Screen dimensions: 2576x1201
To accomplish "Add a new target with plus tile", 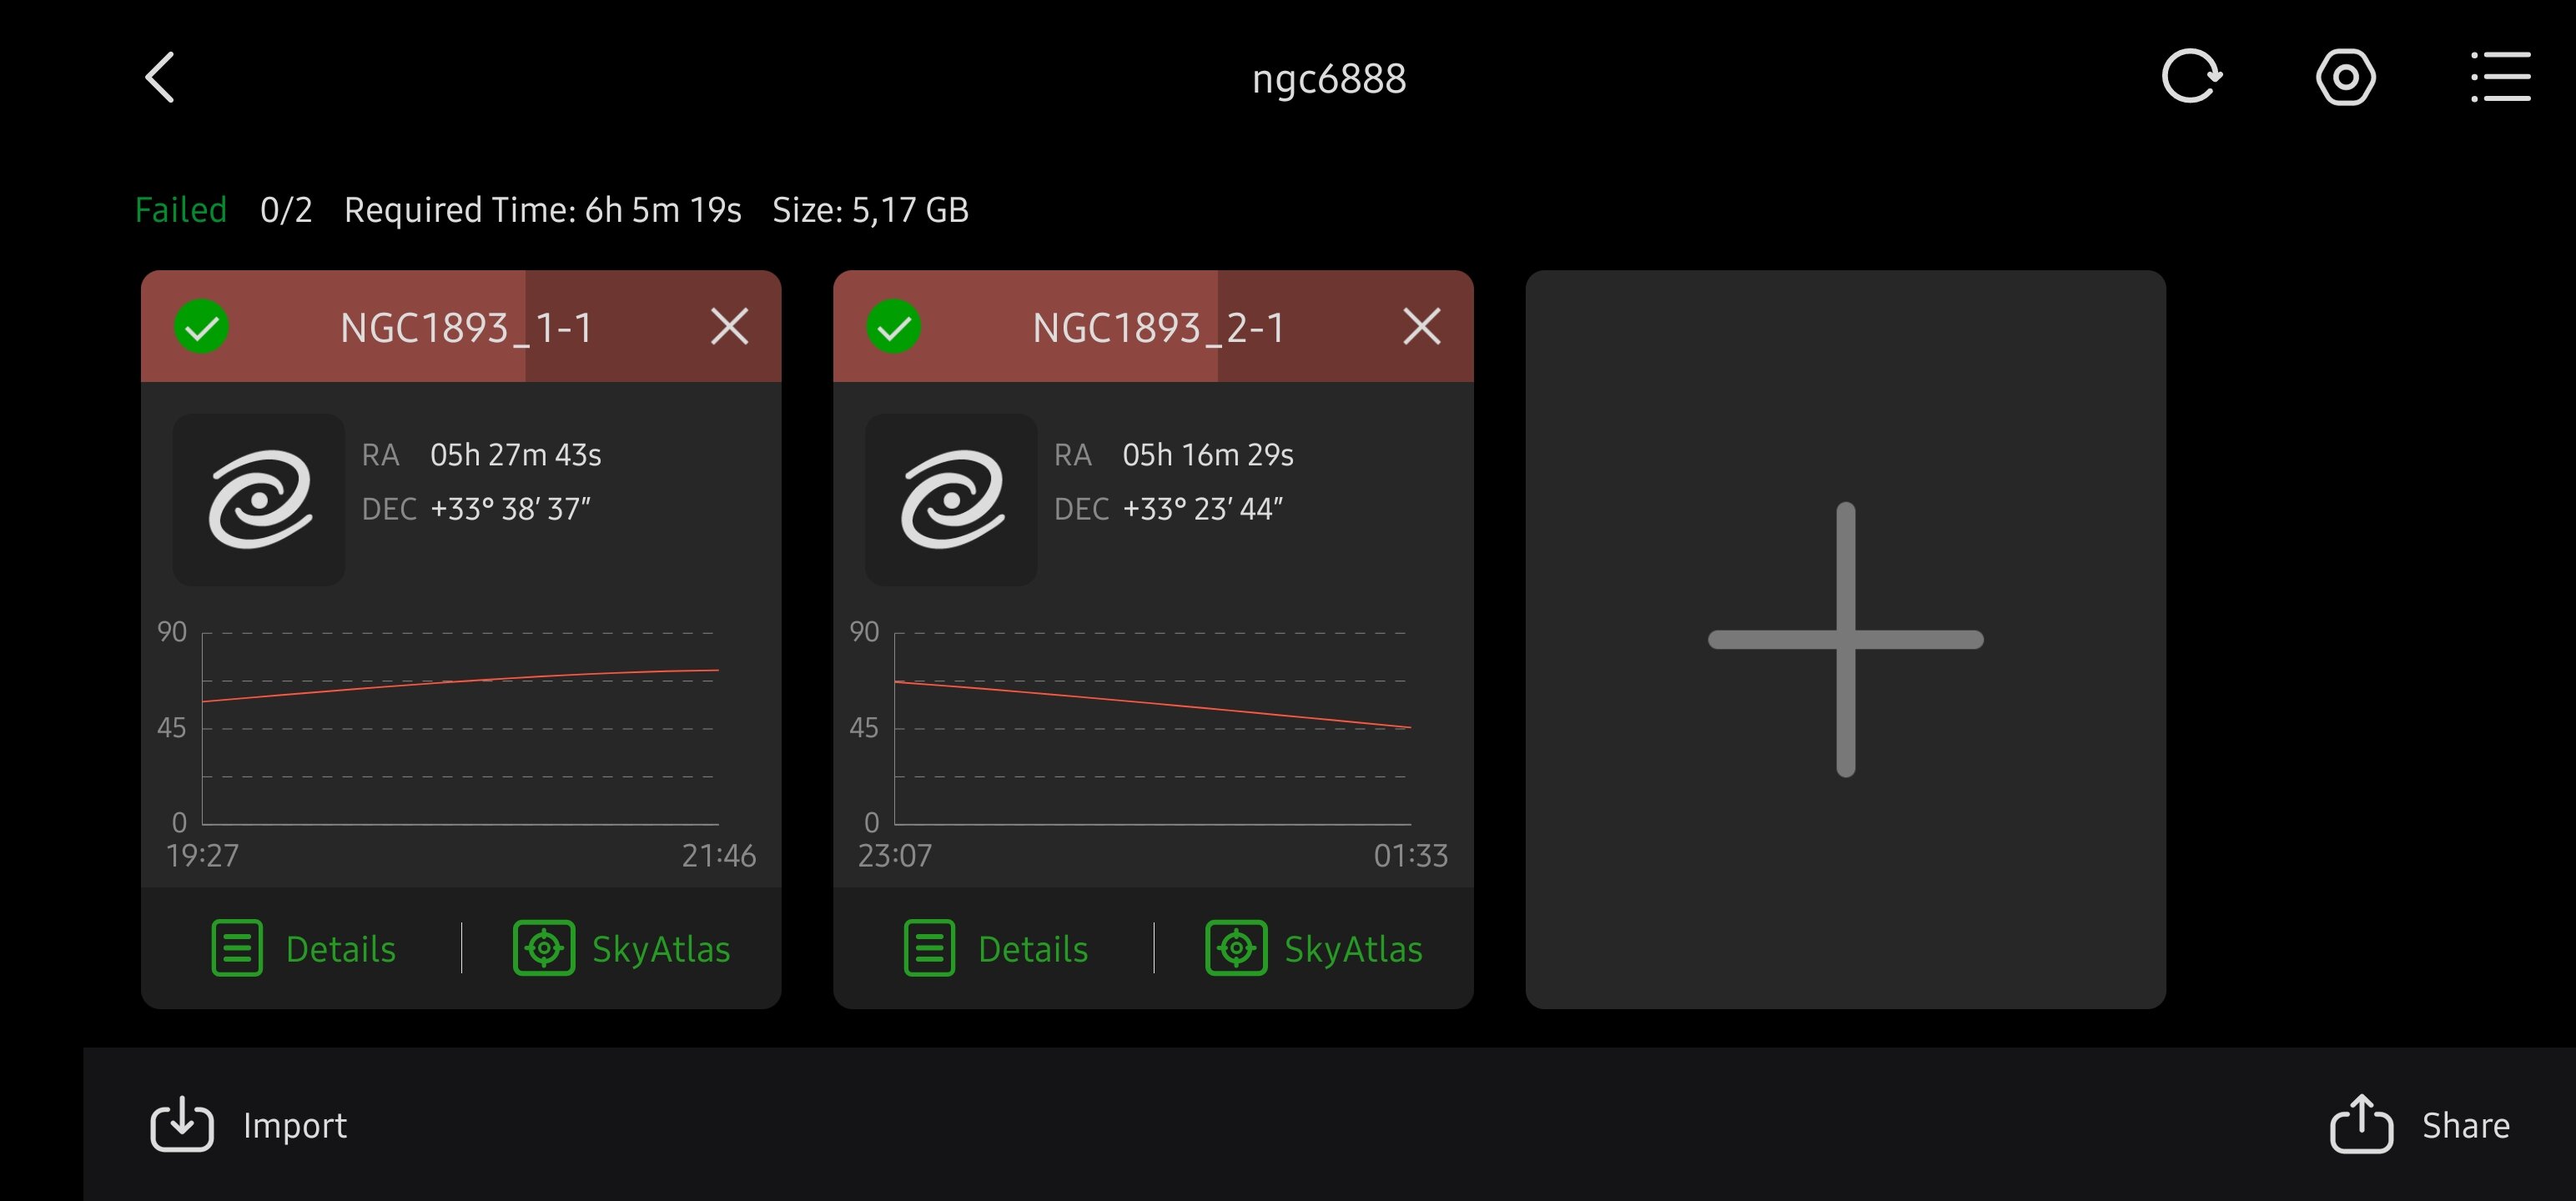I will (1845, 639).
